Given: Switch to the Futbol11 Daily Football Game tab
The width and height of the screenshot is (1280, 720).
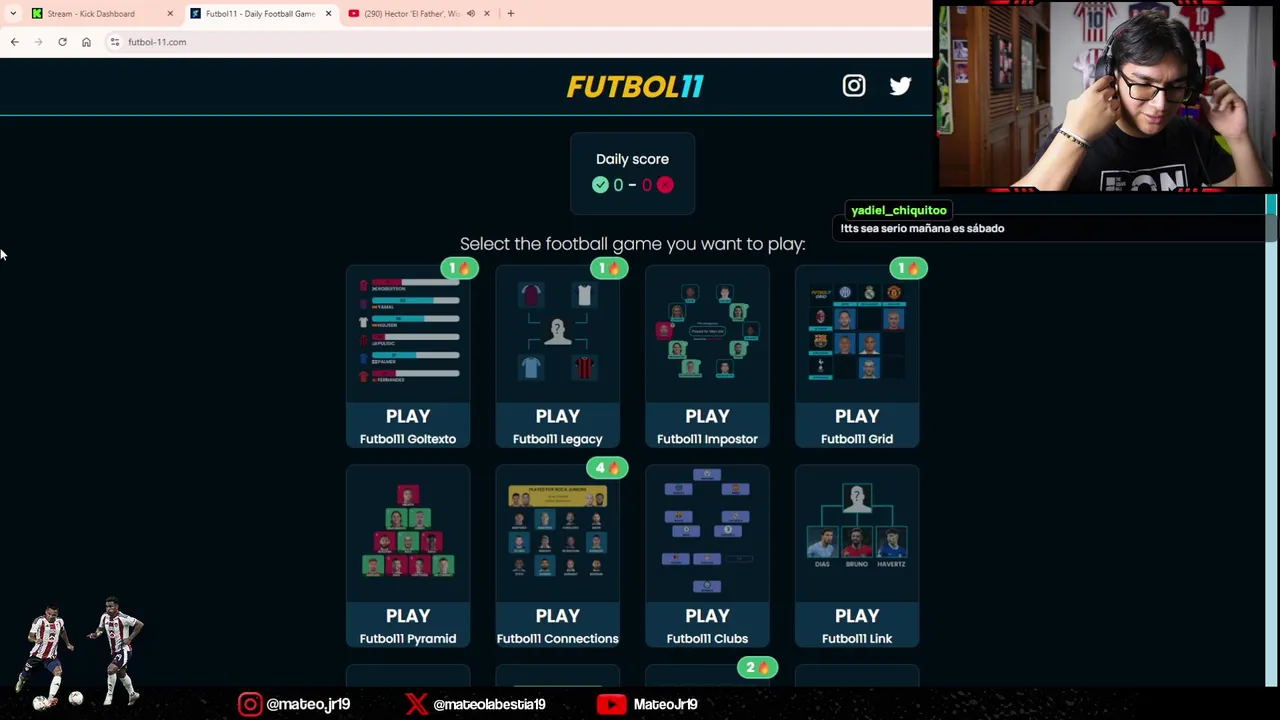Looking at the screenshot, I should pyautogui.click(x=260, y=14).
